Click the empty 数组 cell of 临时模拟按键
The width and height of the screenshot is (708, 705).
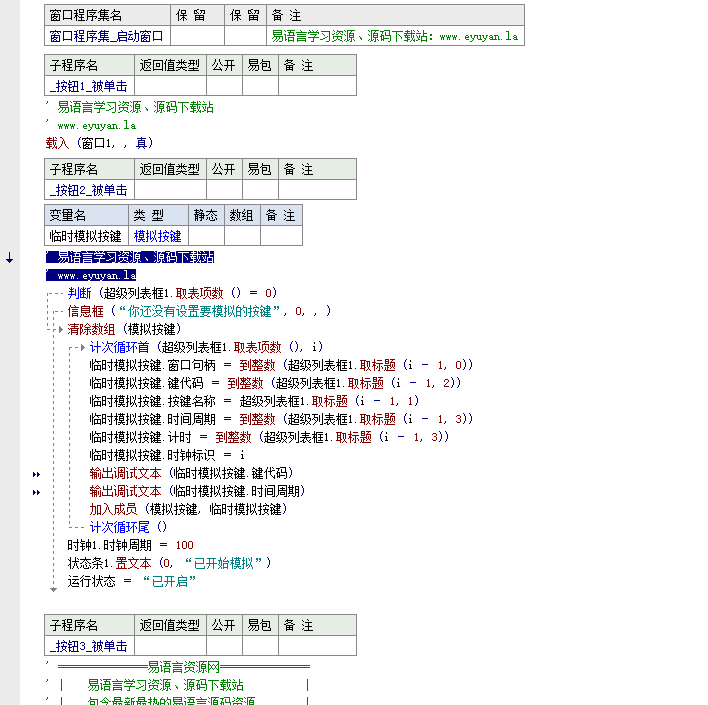(242, 236)
